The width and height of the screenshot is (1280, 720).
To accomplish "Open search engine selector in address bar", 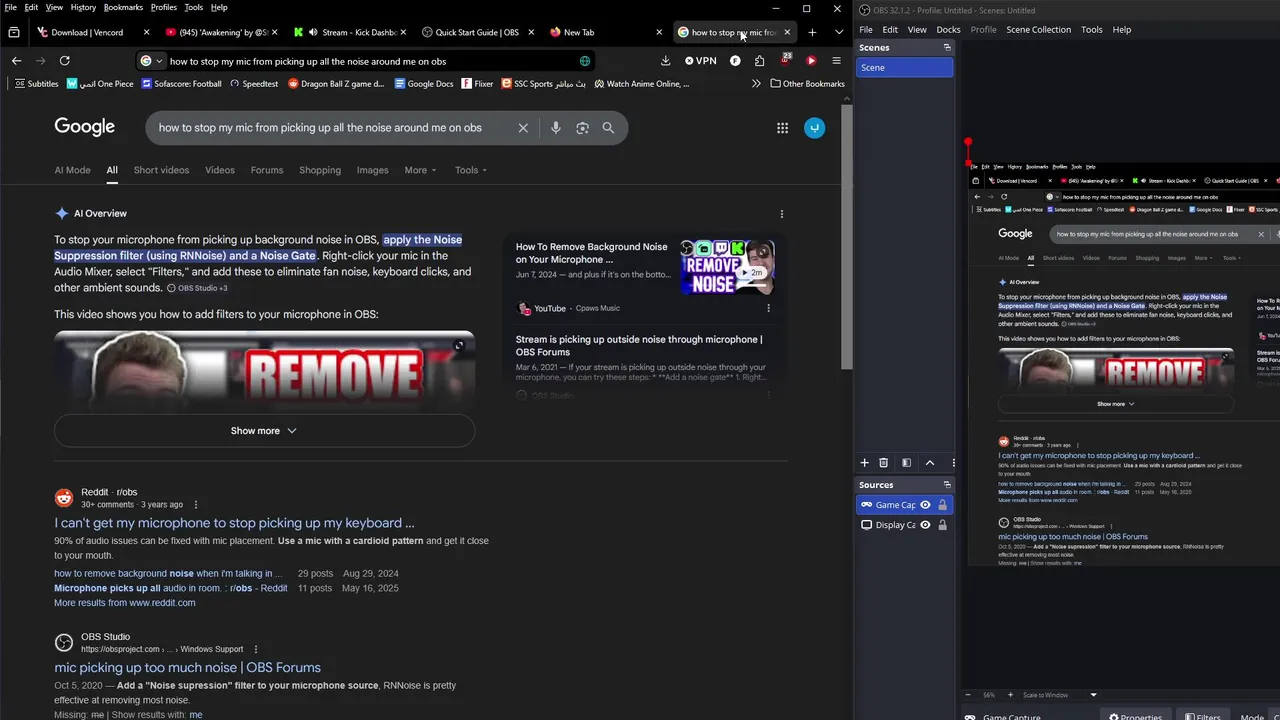I will [x=151, y=61].
